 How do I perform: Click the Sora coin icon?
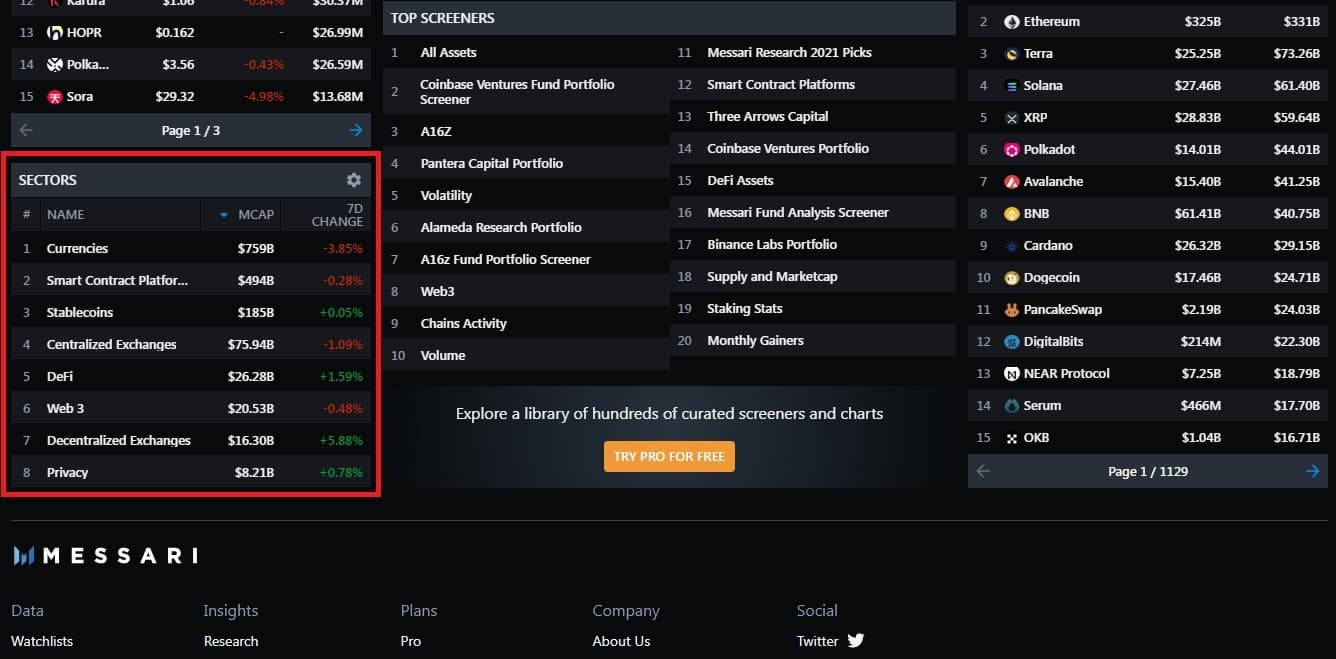pyautogui.click(x=55, y=97)
